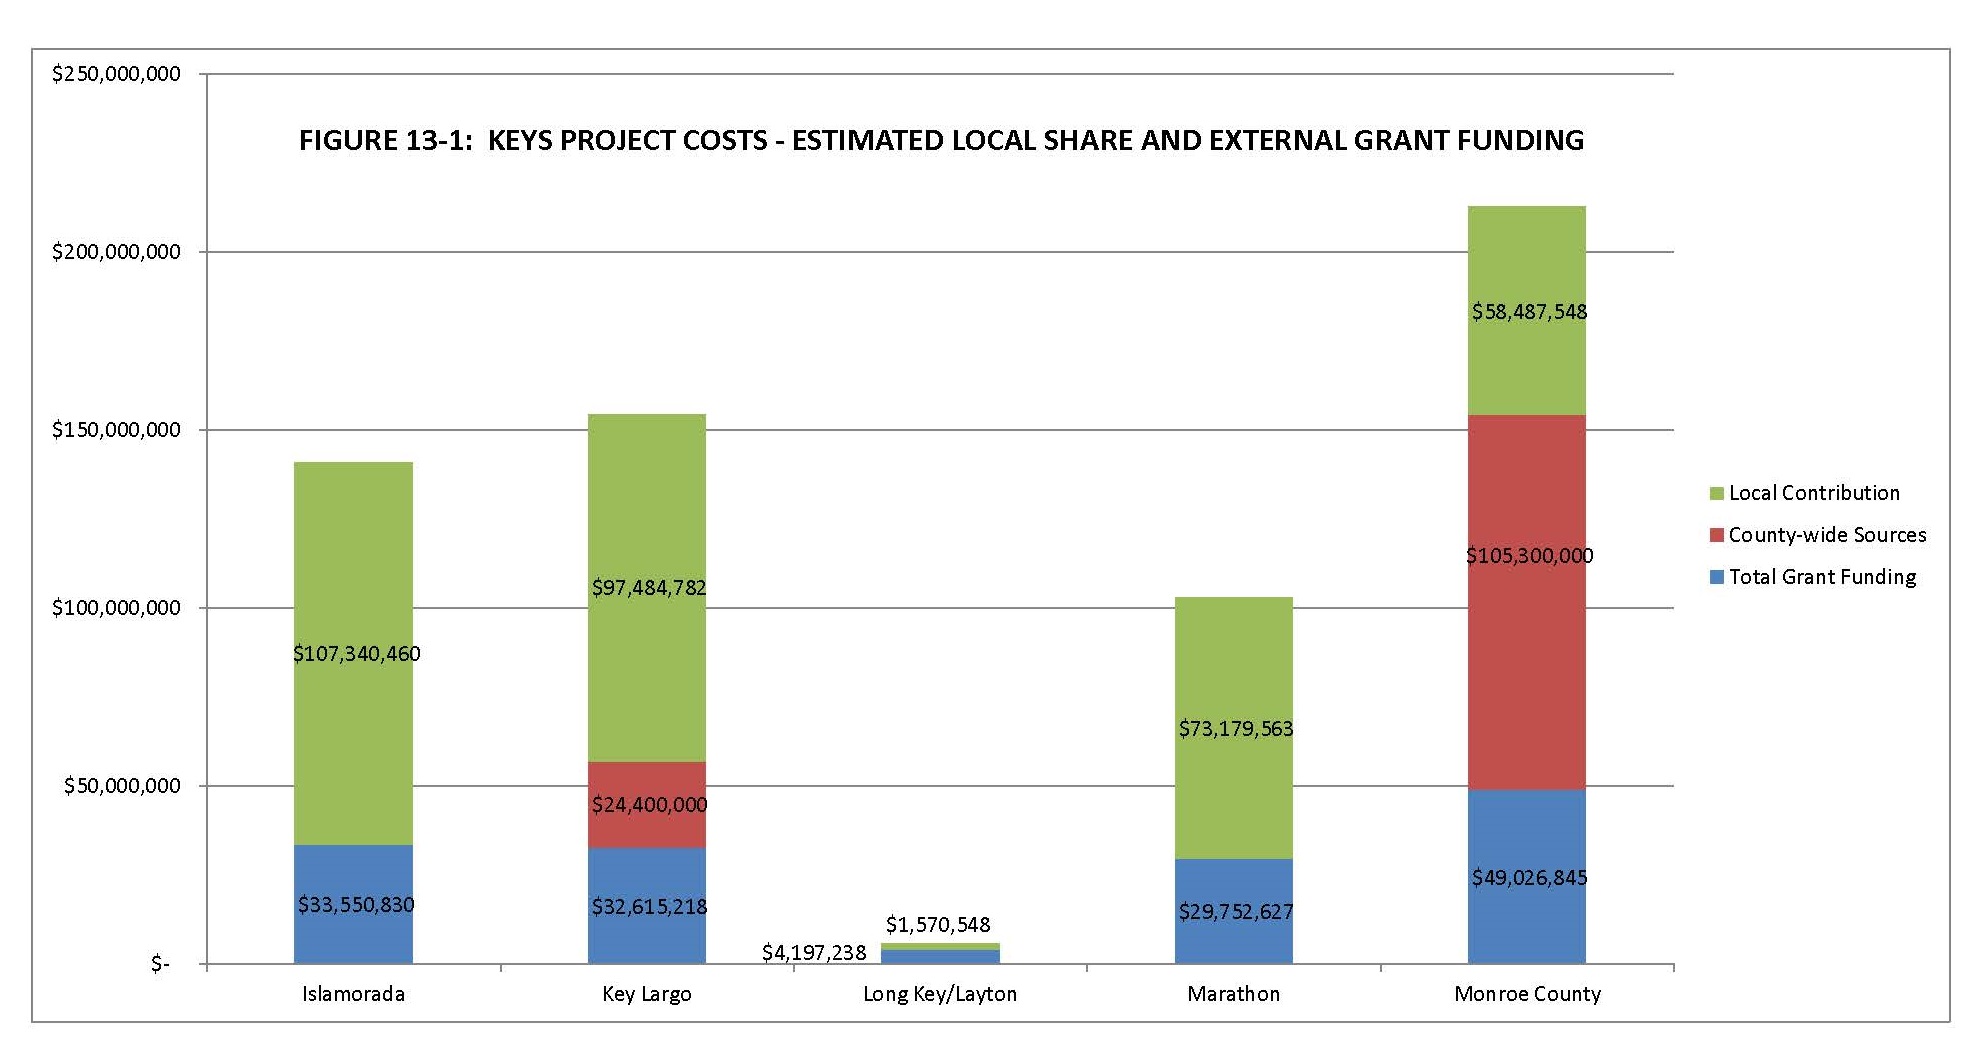Select the County-wide Sources legend label
The height and width of the screenshot is (1055, 1979).
pos(1826,535)
